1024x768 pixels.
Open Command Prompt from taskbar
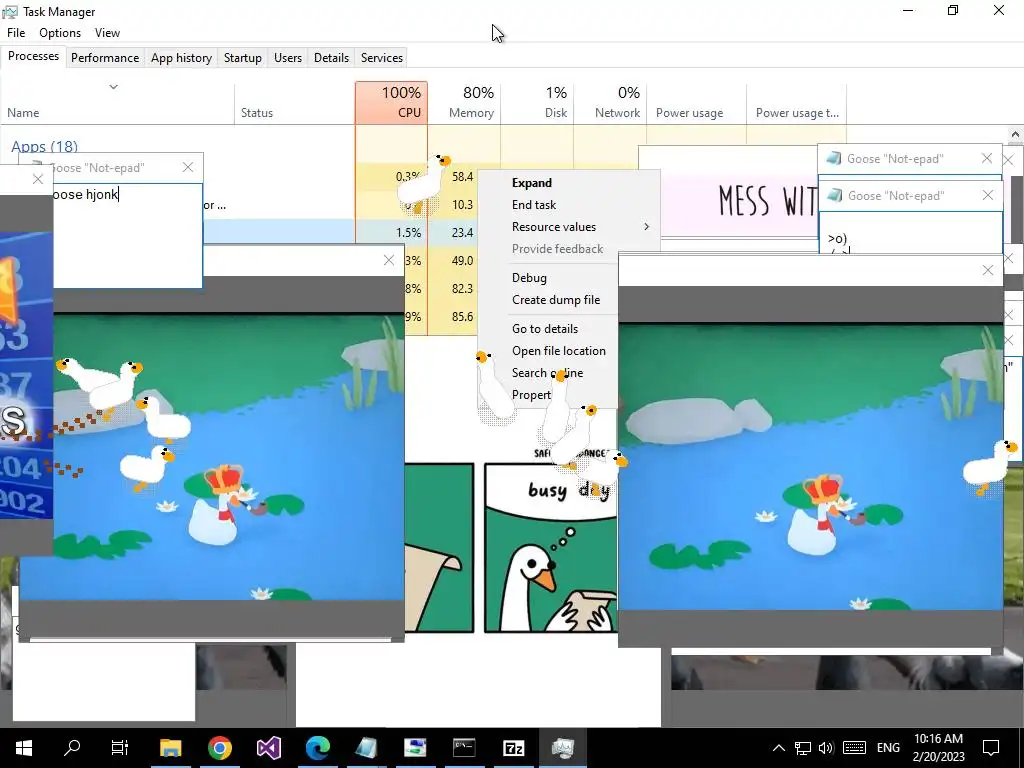(x=464, y=747)
